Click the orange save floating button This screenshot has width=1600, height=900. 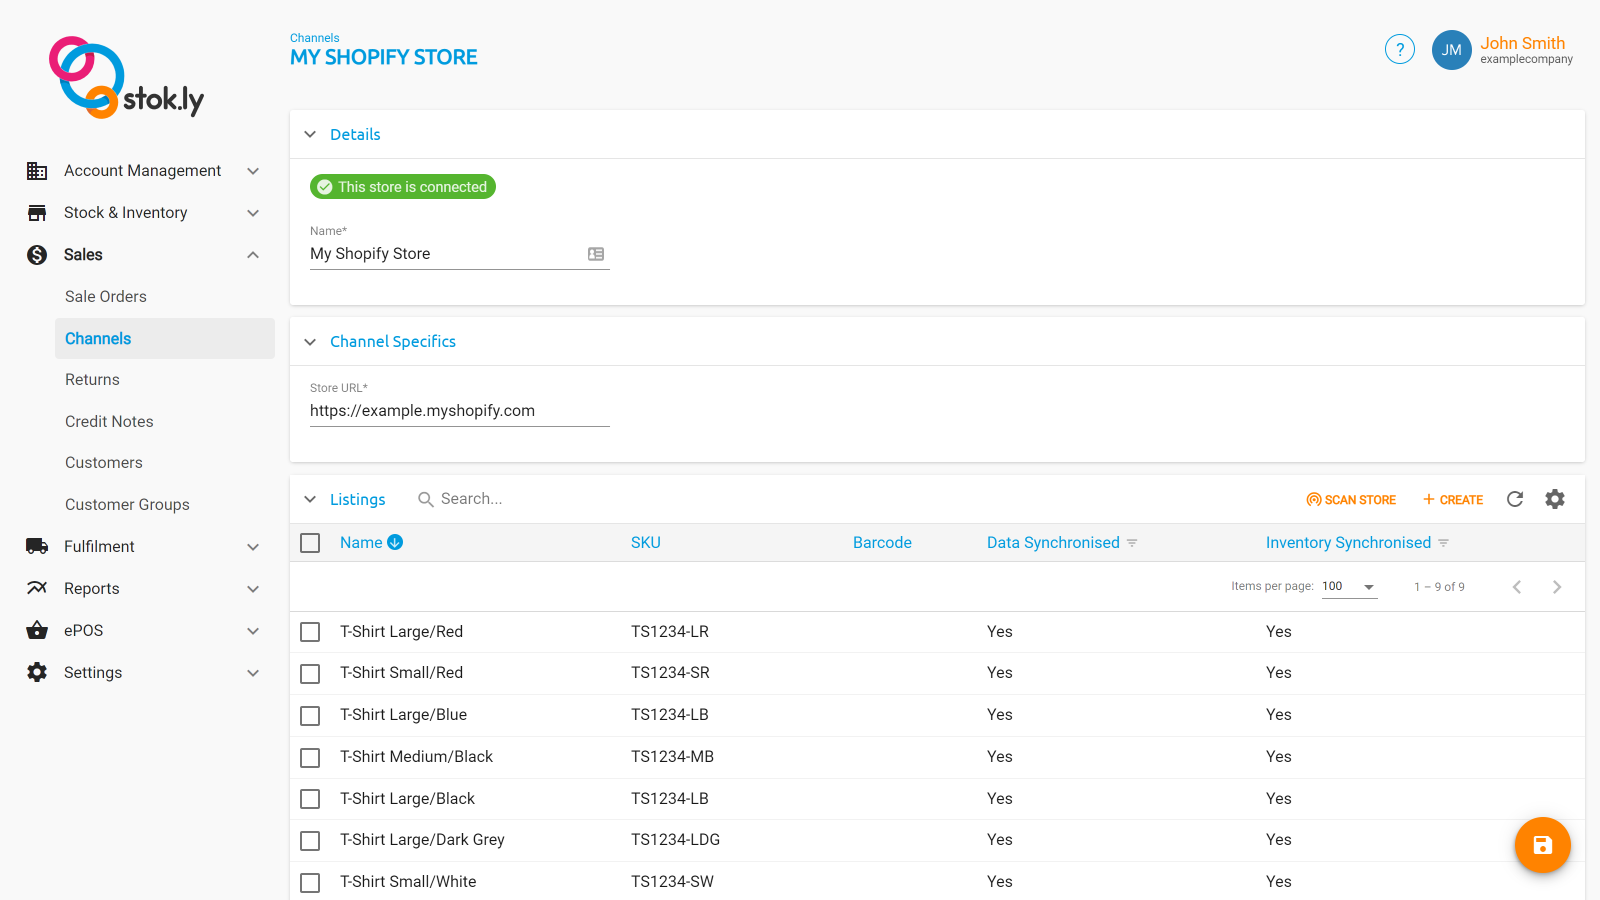click(x=1542, y=845)
